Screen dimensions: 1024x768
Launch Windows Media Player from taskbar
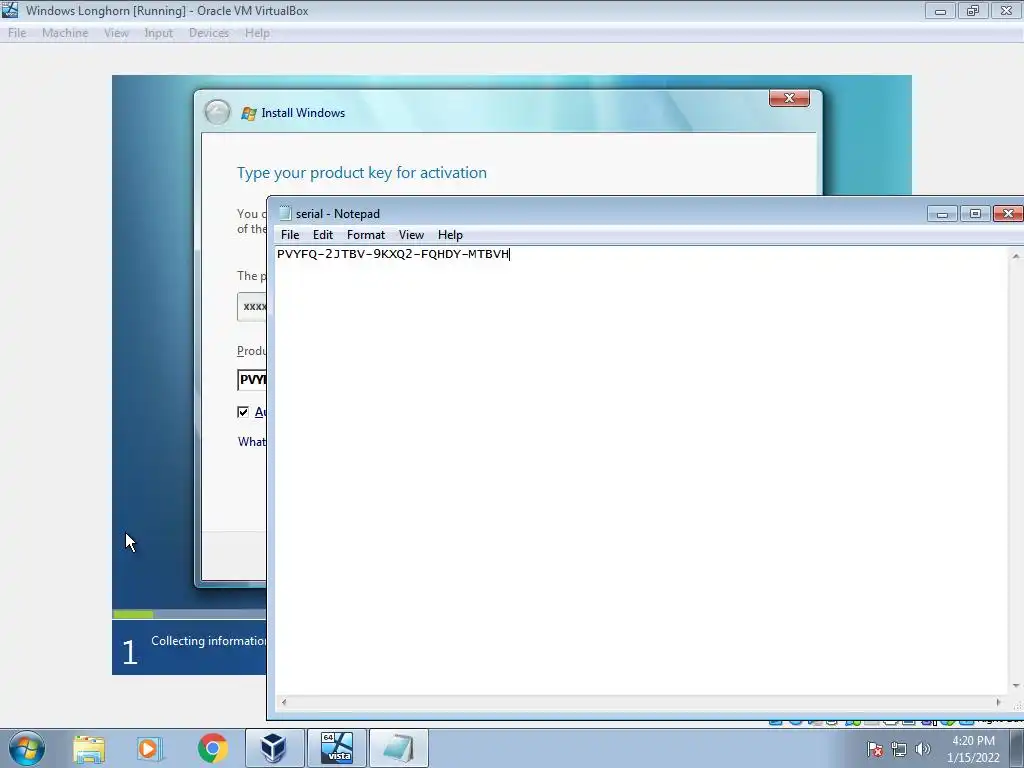[150, 749]
